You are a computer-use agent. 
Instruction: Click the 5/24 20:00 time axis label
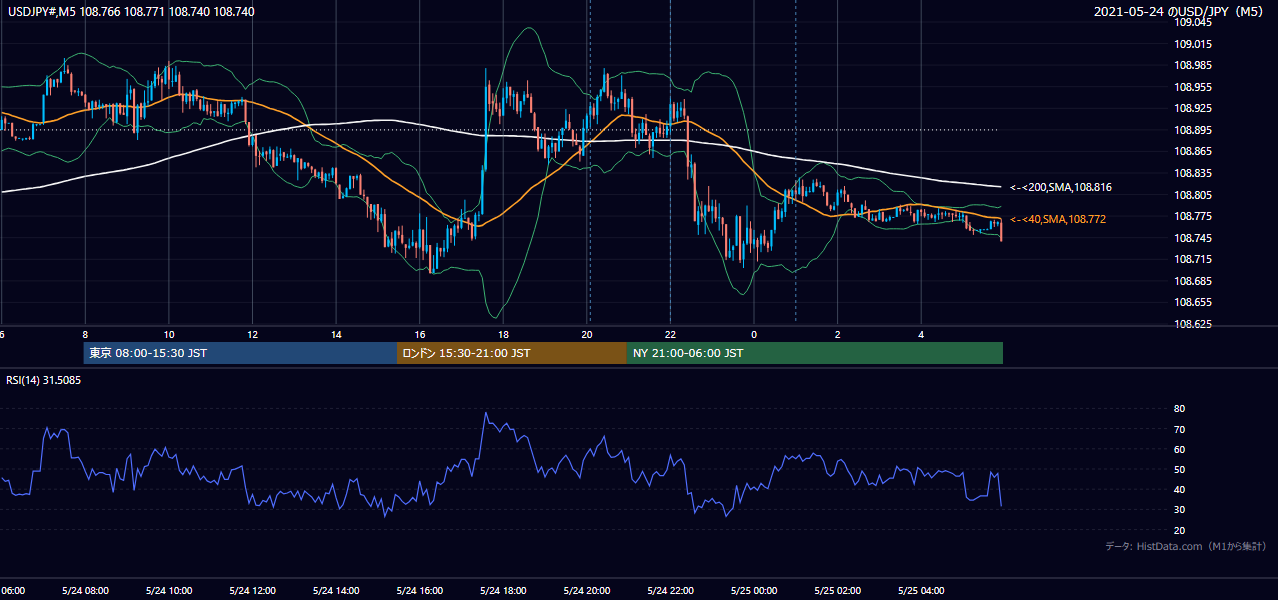[x=587, y=590]
